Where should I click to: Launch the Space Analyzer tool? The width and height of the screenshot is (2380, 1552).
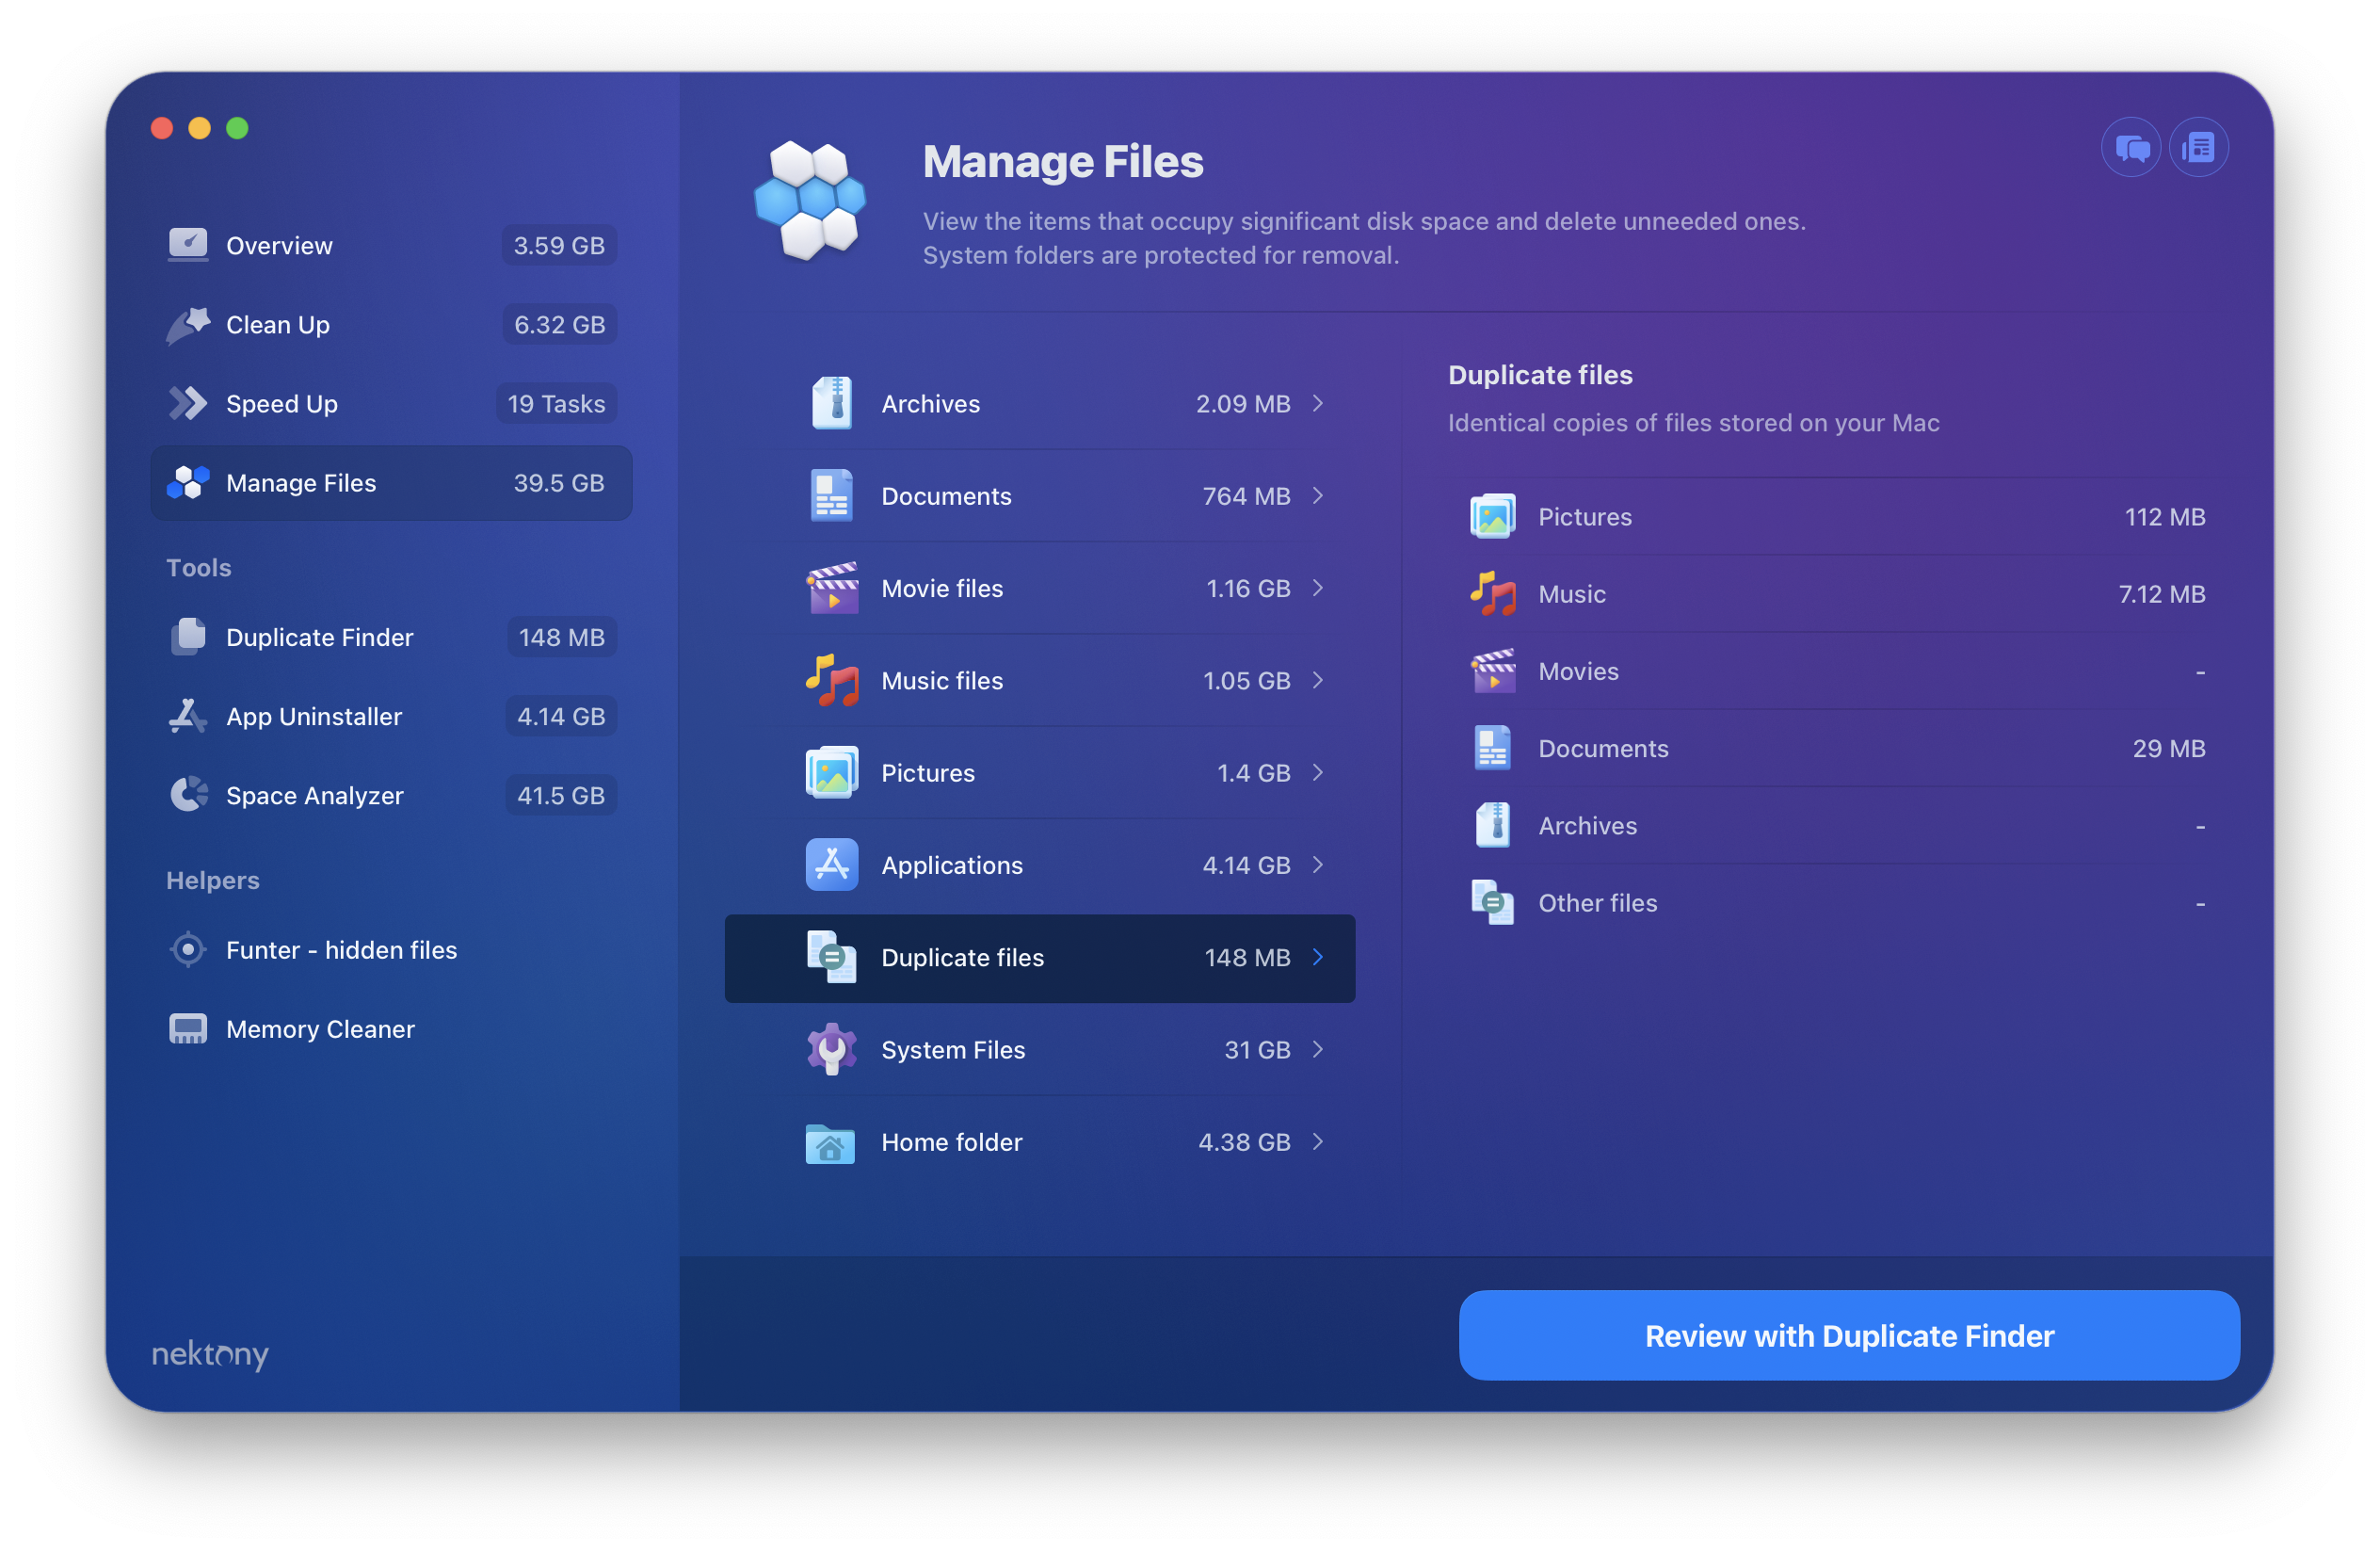pyautogui.click(x=189, y=795)
